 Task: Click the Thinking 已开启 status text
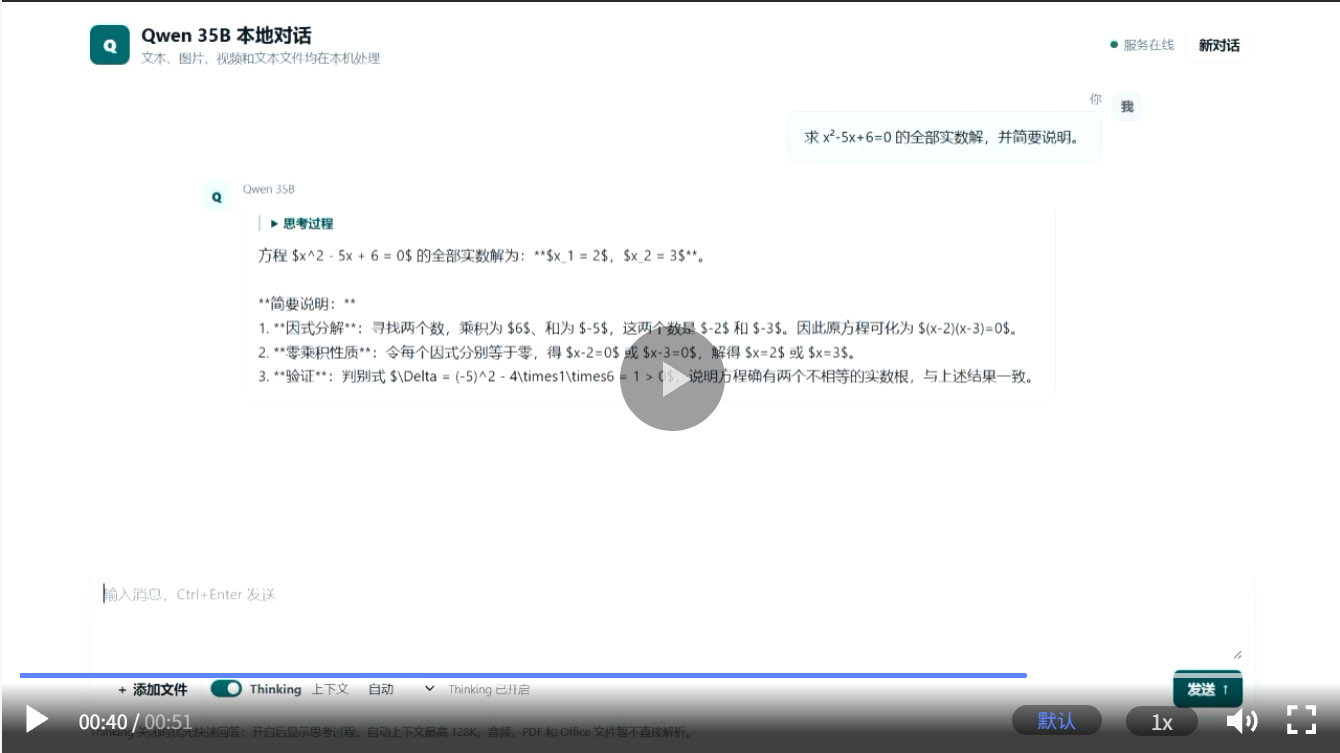pos(489,689)
